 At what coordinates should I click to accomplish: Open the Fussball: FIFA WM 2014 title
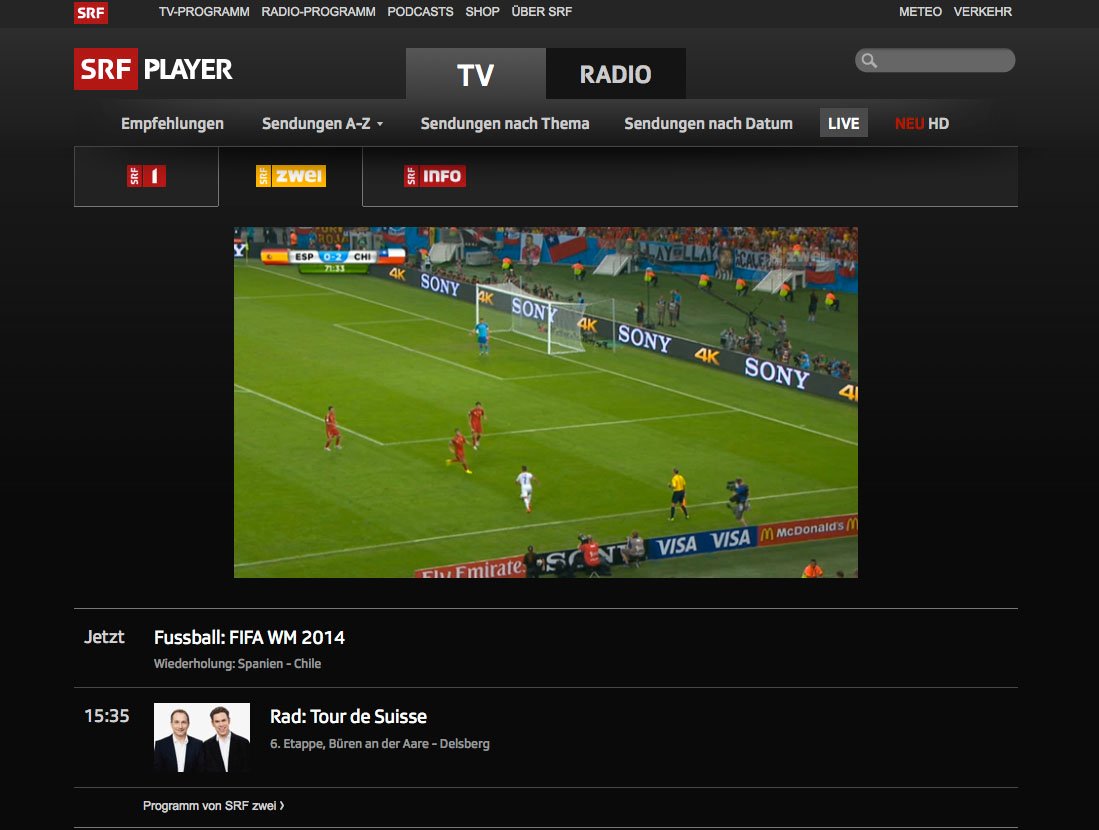pyautogui.click(x=250, y=637)
